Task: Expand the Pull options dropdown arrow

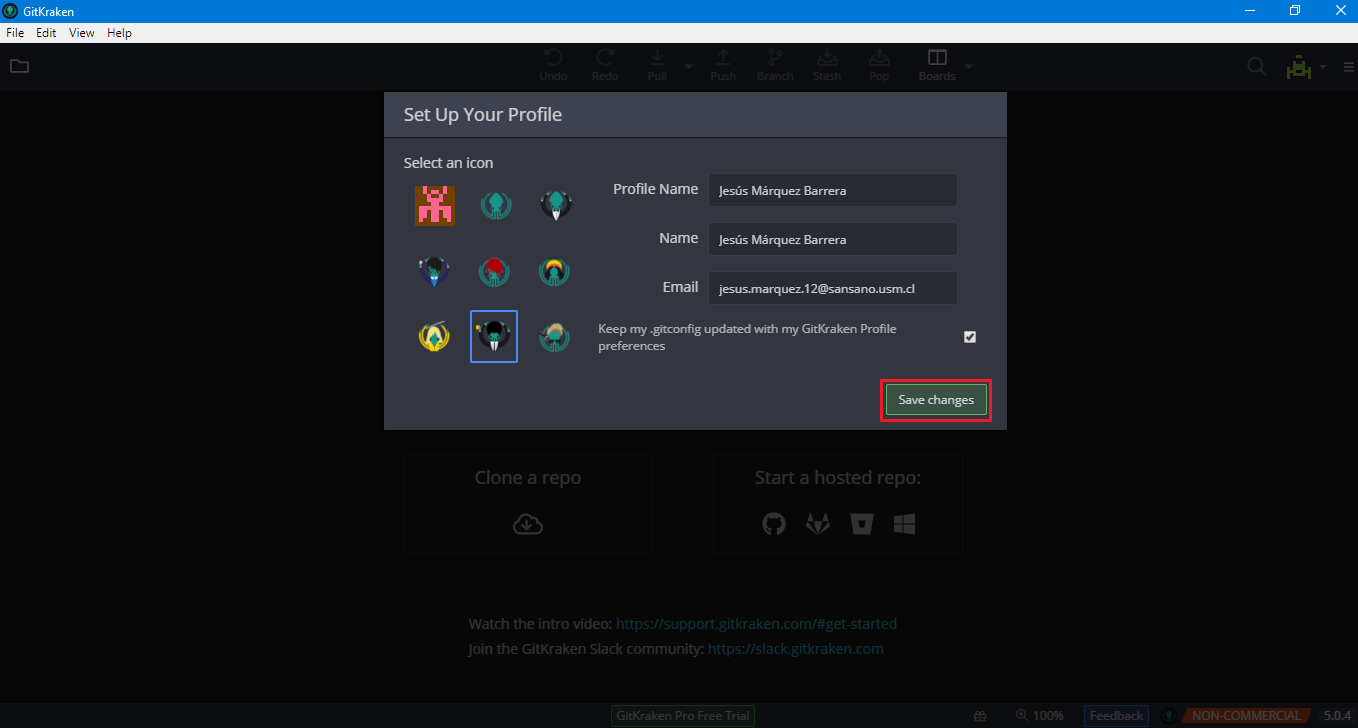Action: point(688,67)
